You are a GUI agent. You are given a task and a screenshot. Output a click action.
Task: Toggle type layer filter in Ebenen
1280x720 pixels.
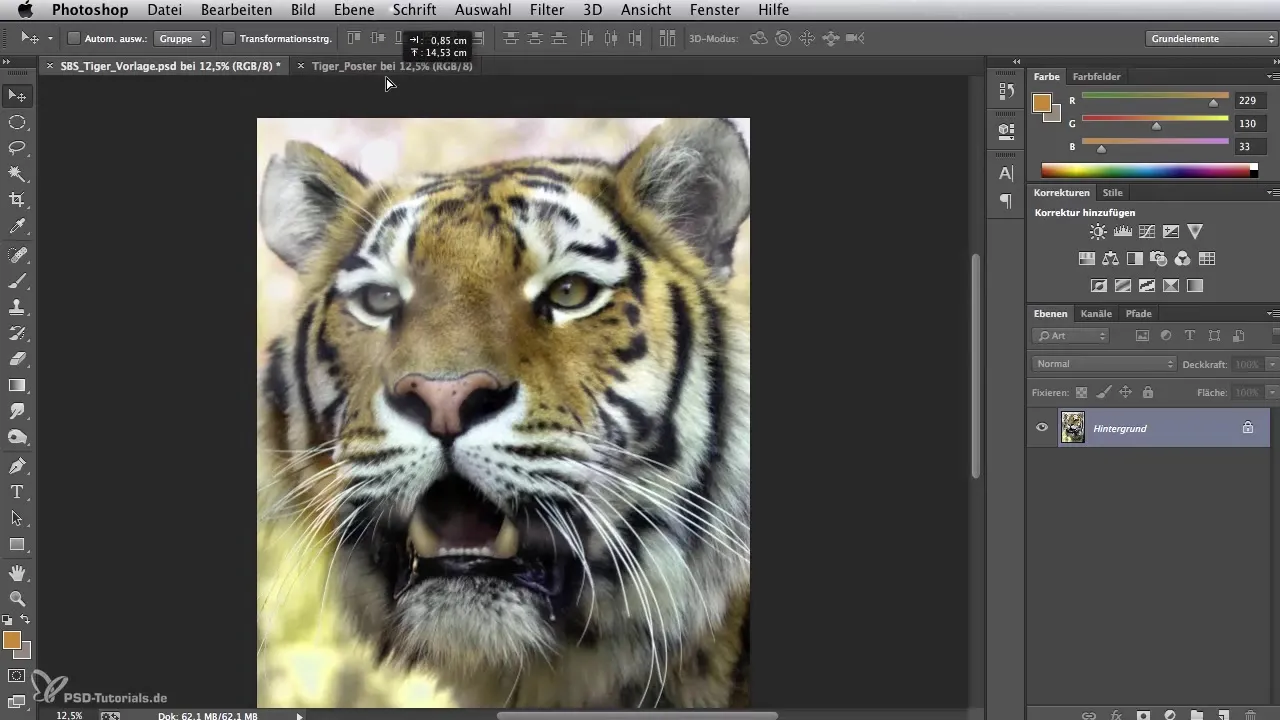point(1190,336)
